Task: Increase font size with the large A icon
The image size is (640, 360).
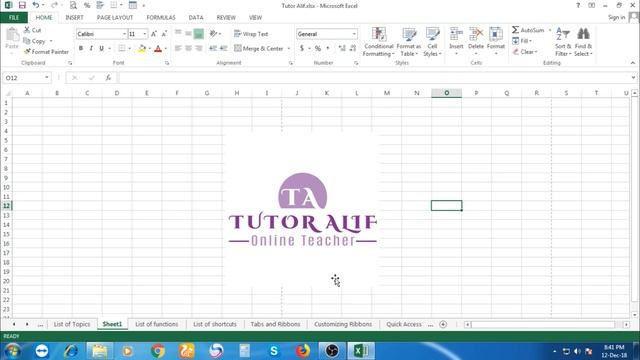Action: coord(154,34)
